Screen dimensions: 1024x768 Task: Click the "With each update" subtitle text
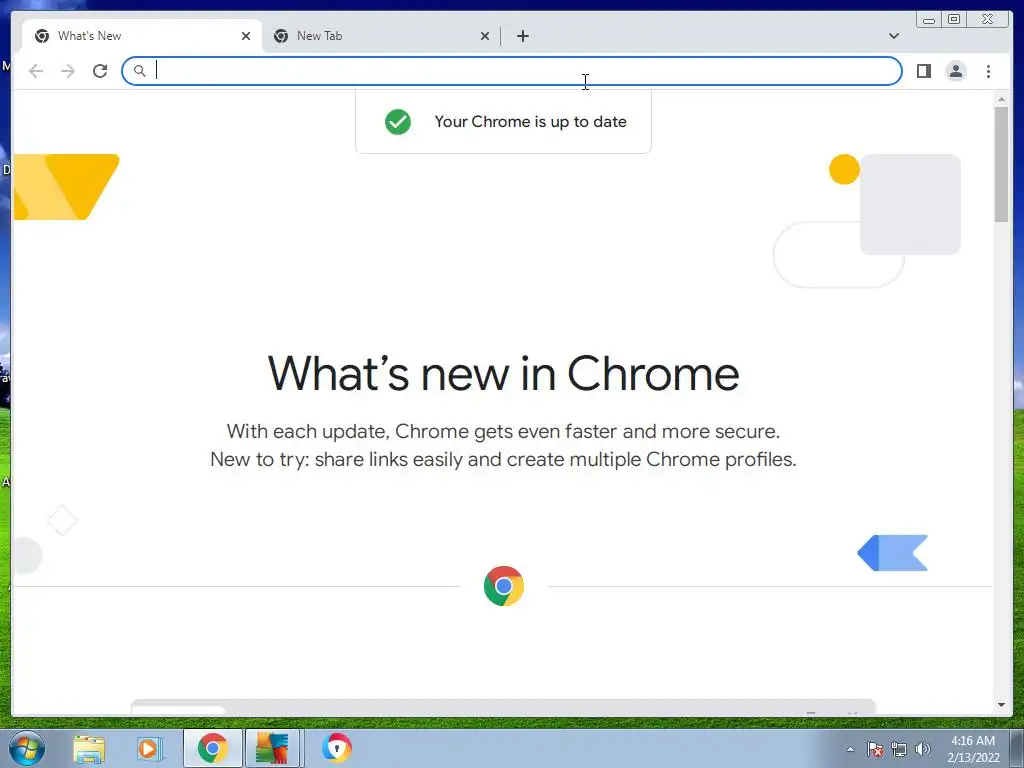[x=503, y=431]
